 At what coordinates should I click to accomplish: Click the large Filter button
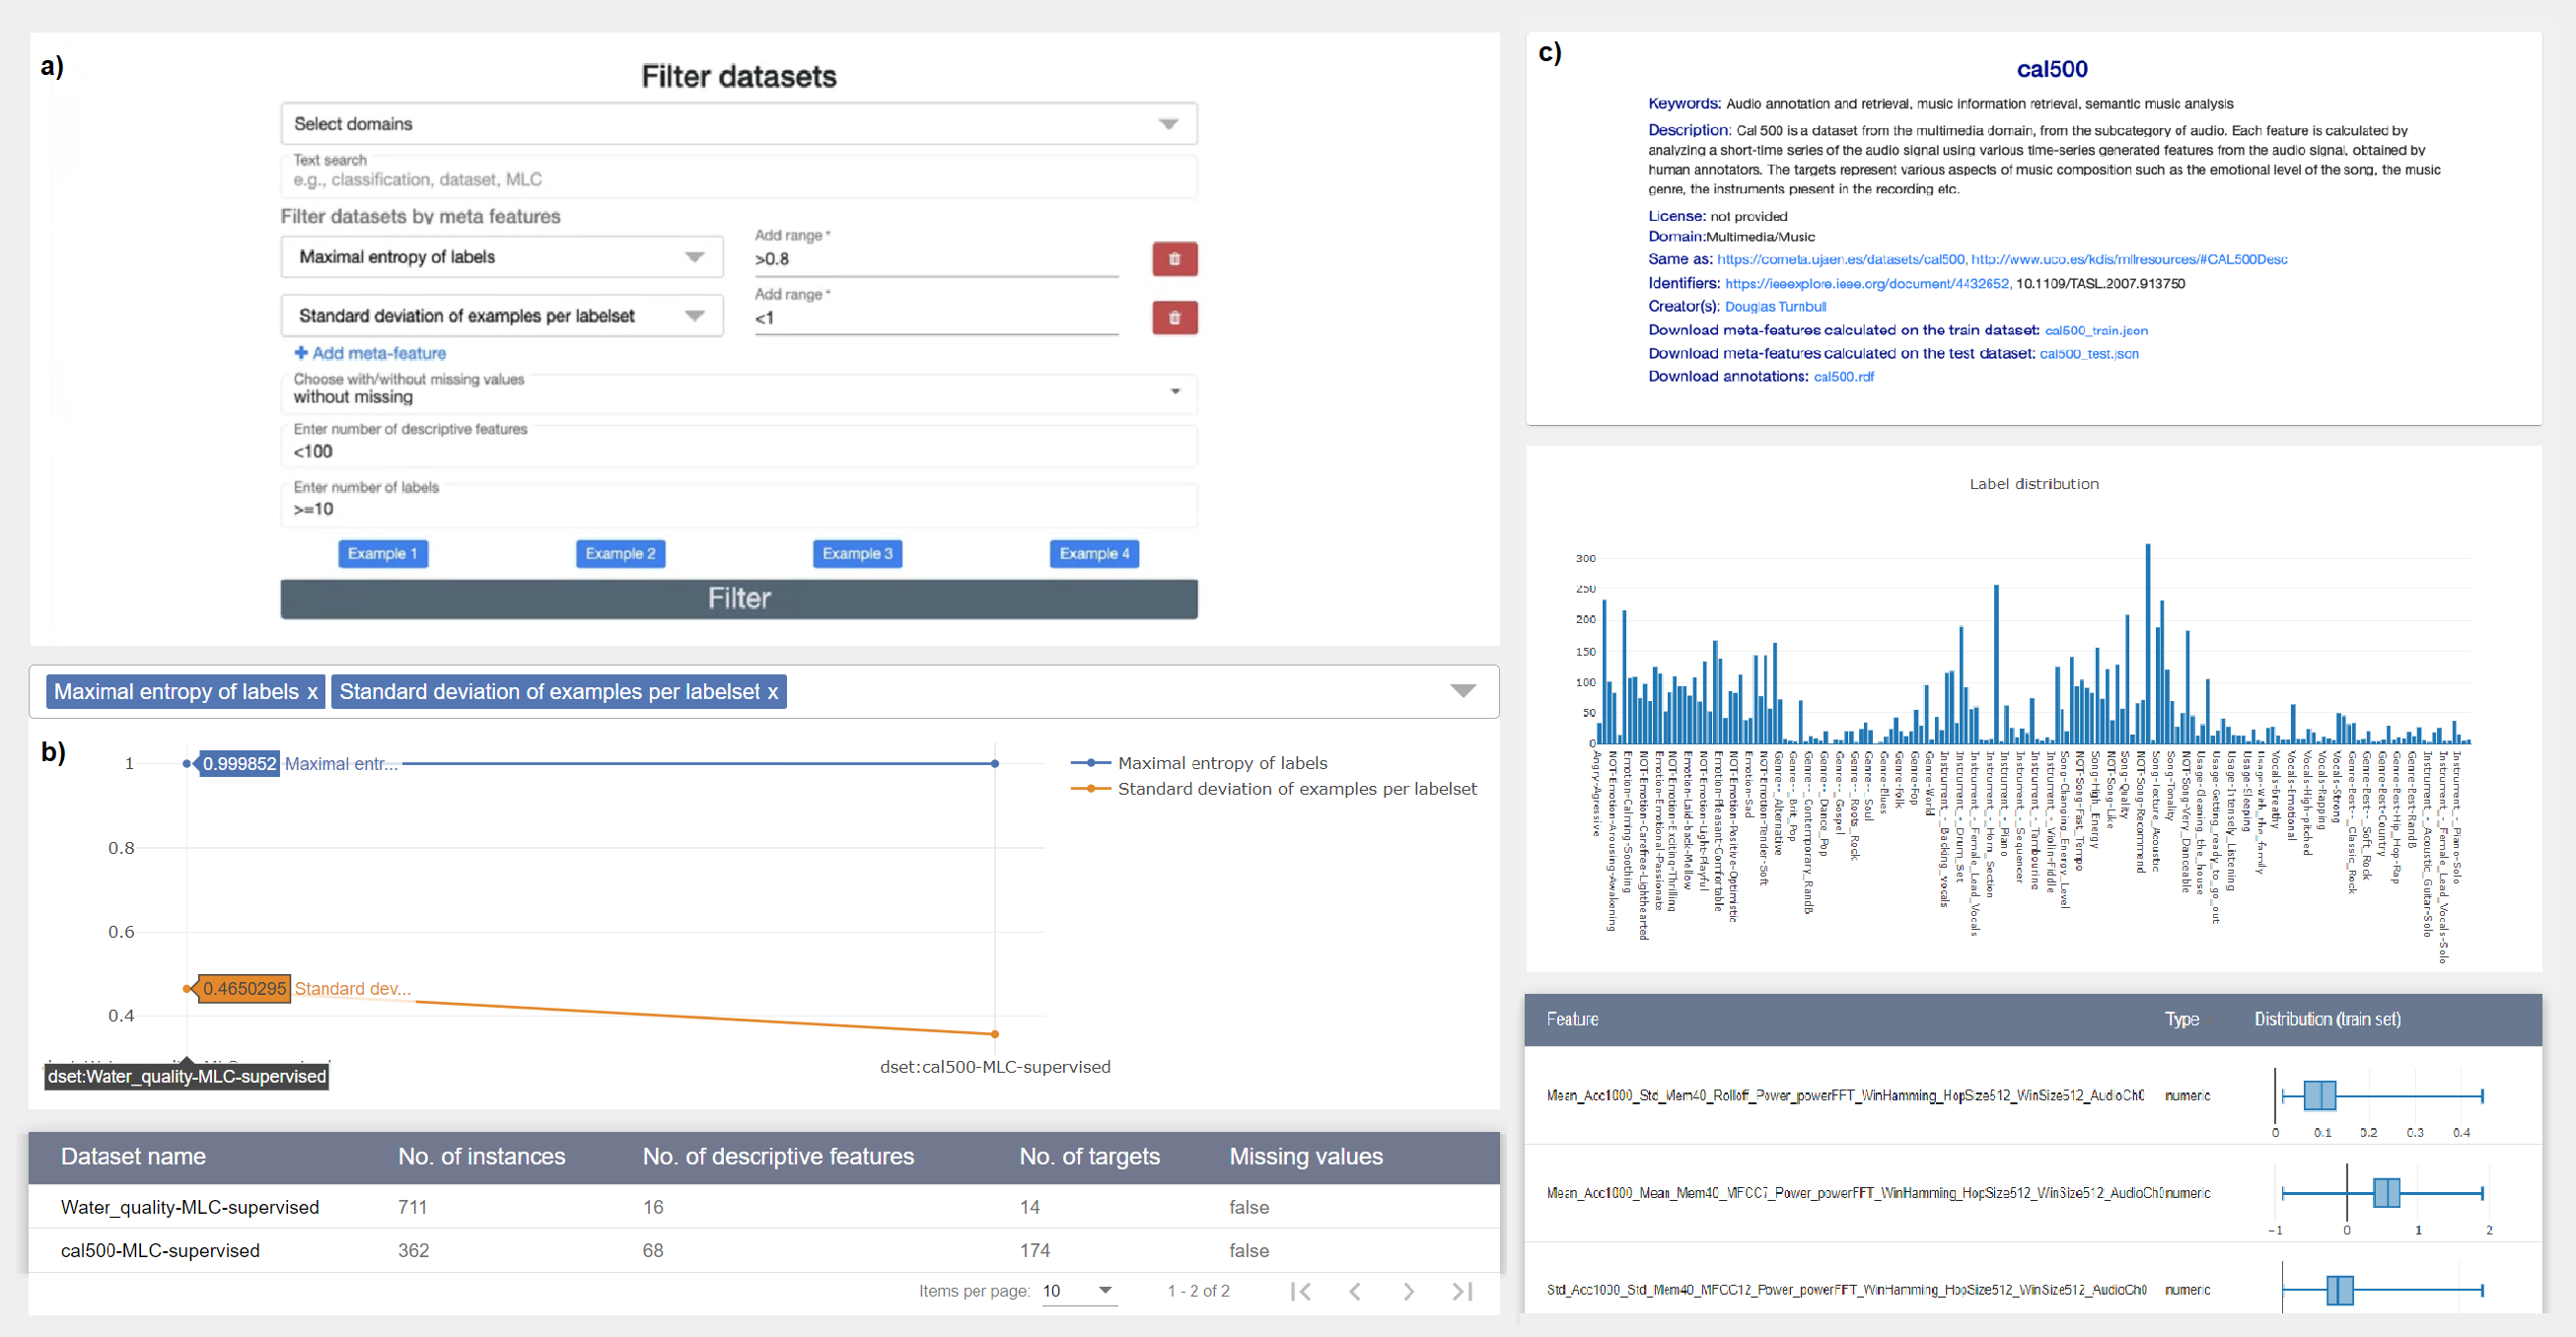pyautogui.click(x=738, y=599)
